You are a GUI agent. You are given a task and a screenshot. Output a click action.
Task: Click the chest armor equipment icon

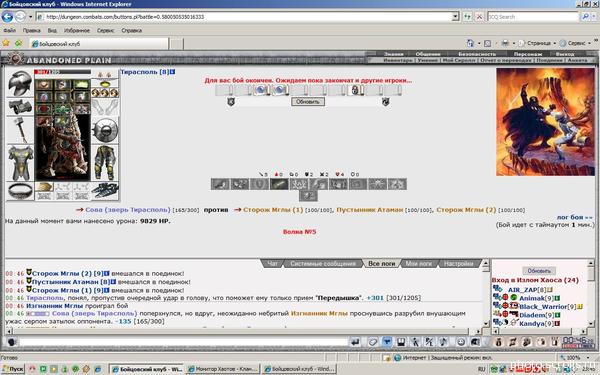tap(20, 163)
